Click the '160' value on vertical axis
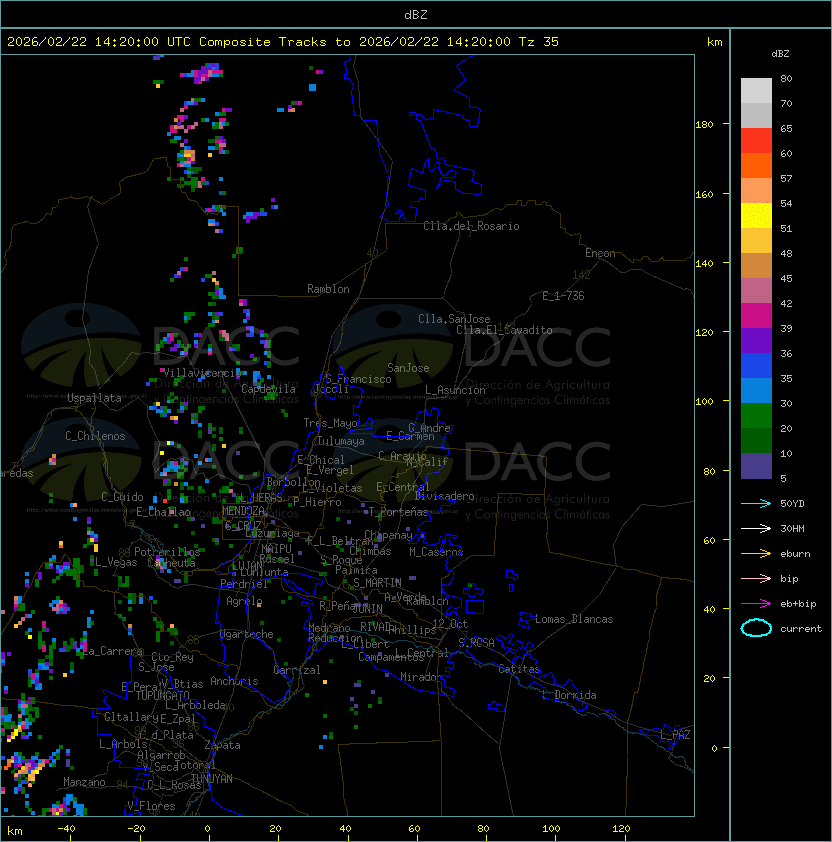Viewport: 832px width, 842px height. [704, 194]
